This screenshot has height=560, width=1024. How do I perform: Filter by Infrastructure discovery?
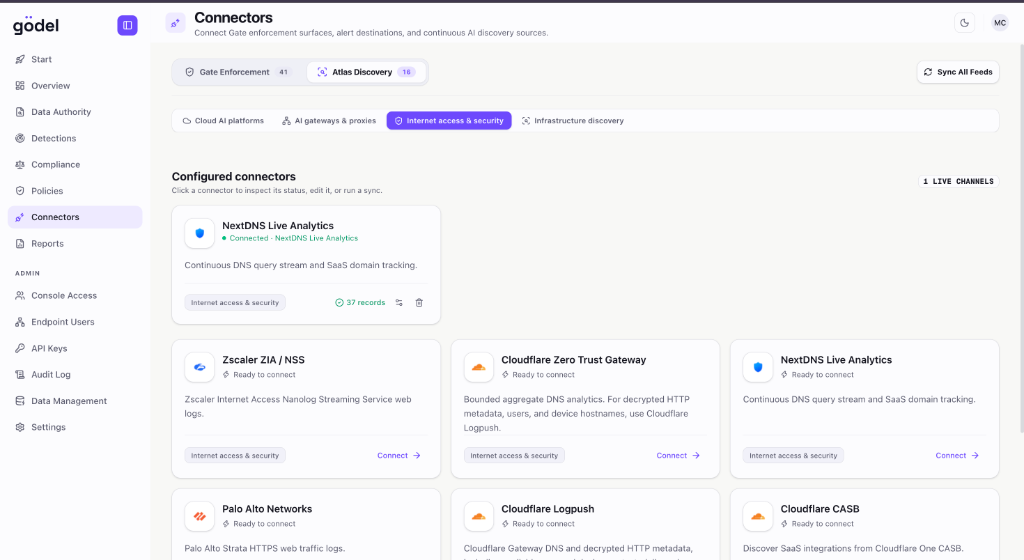573,121
